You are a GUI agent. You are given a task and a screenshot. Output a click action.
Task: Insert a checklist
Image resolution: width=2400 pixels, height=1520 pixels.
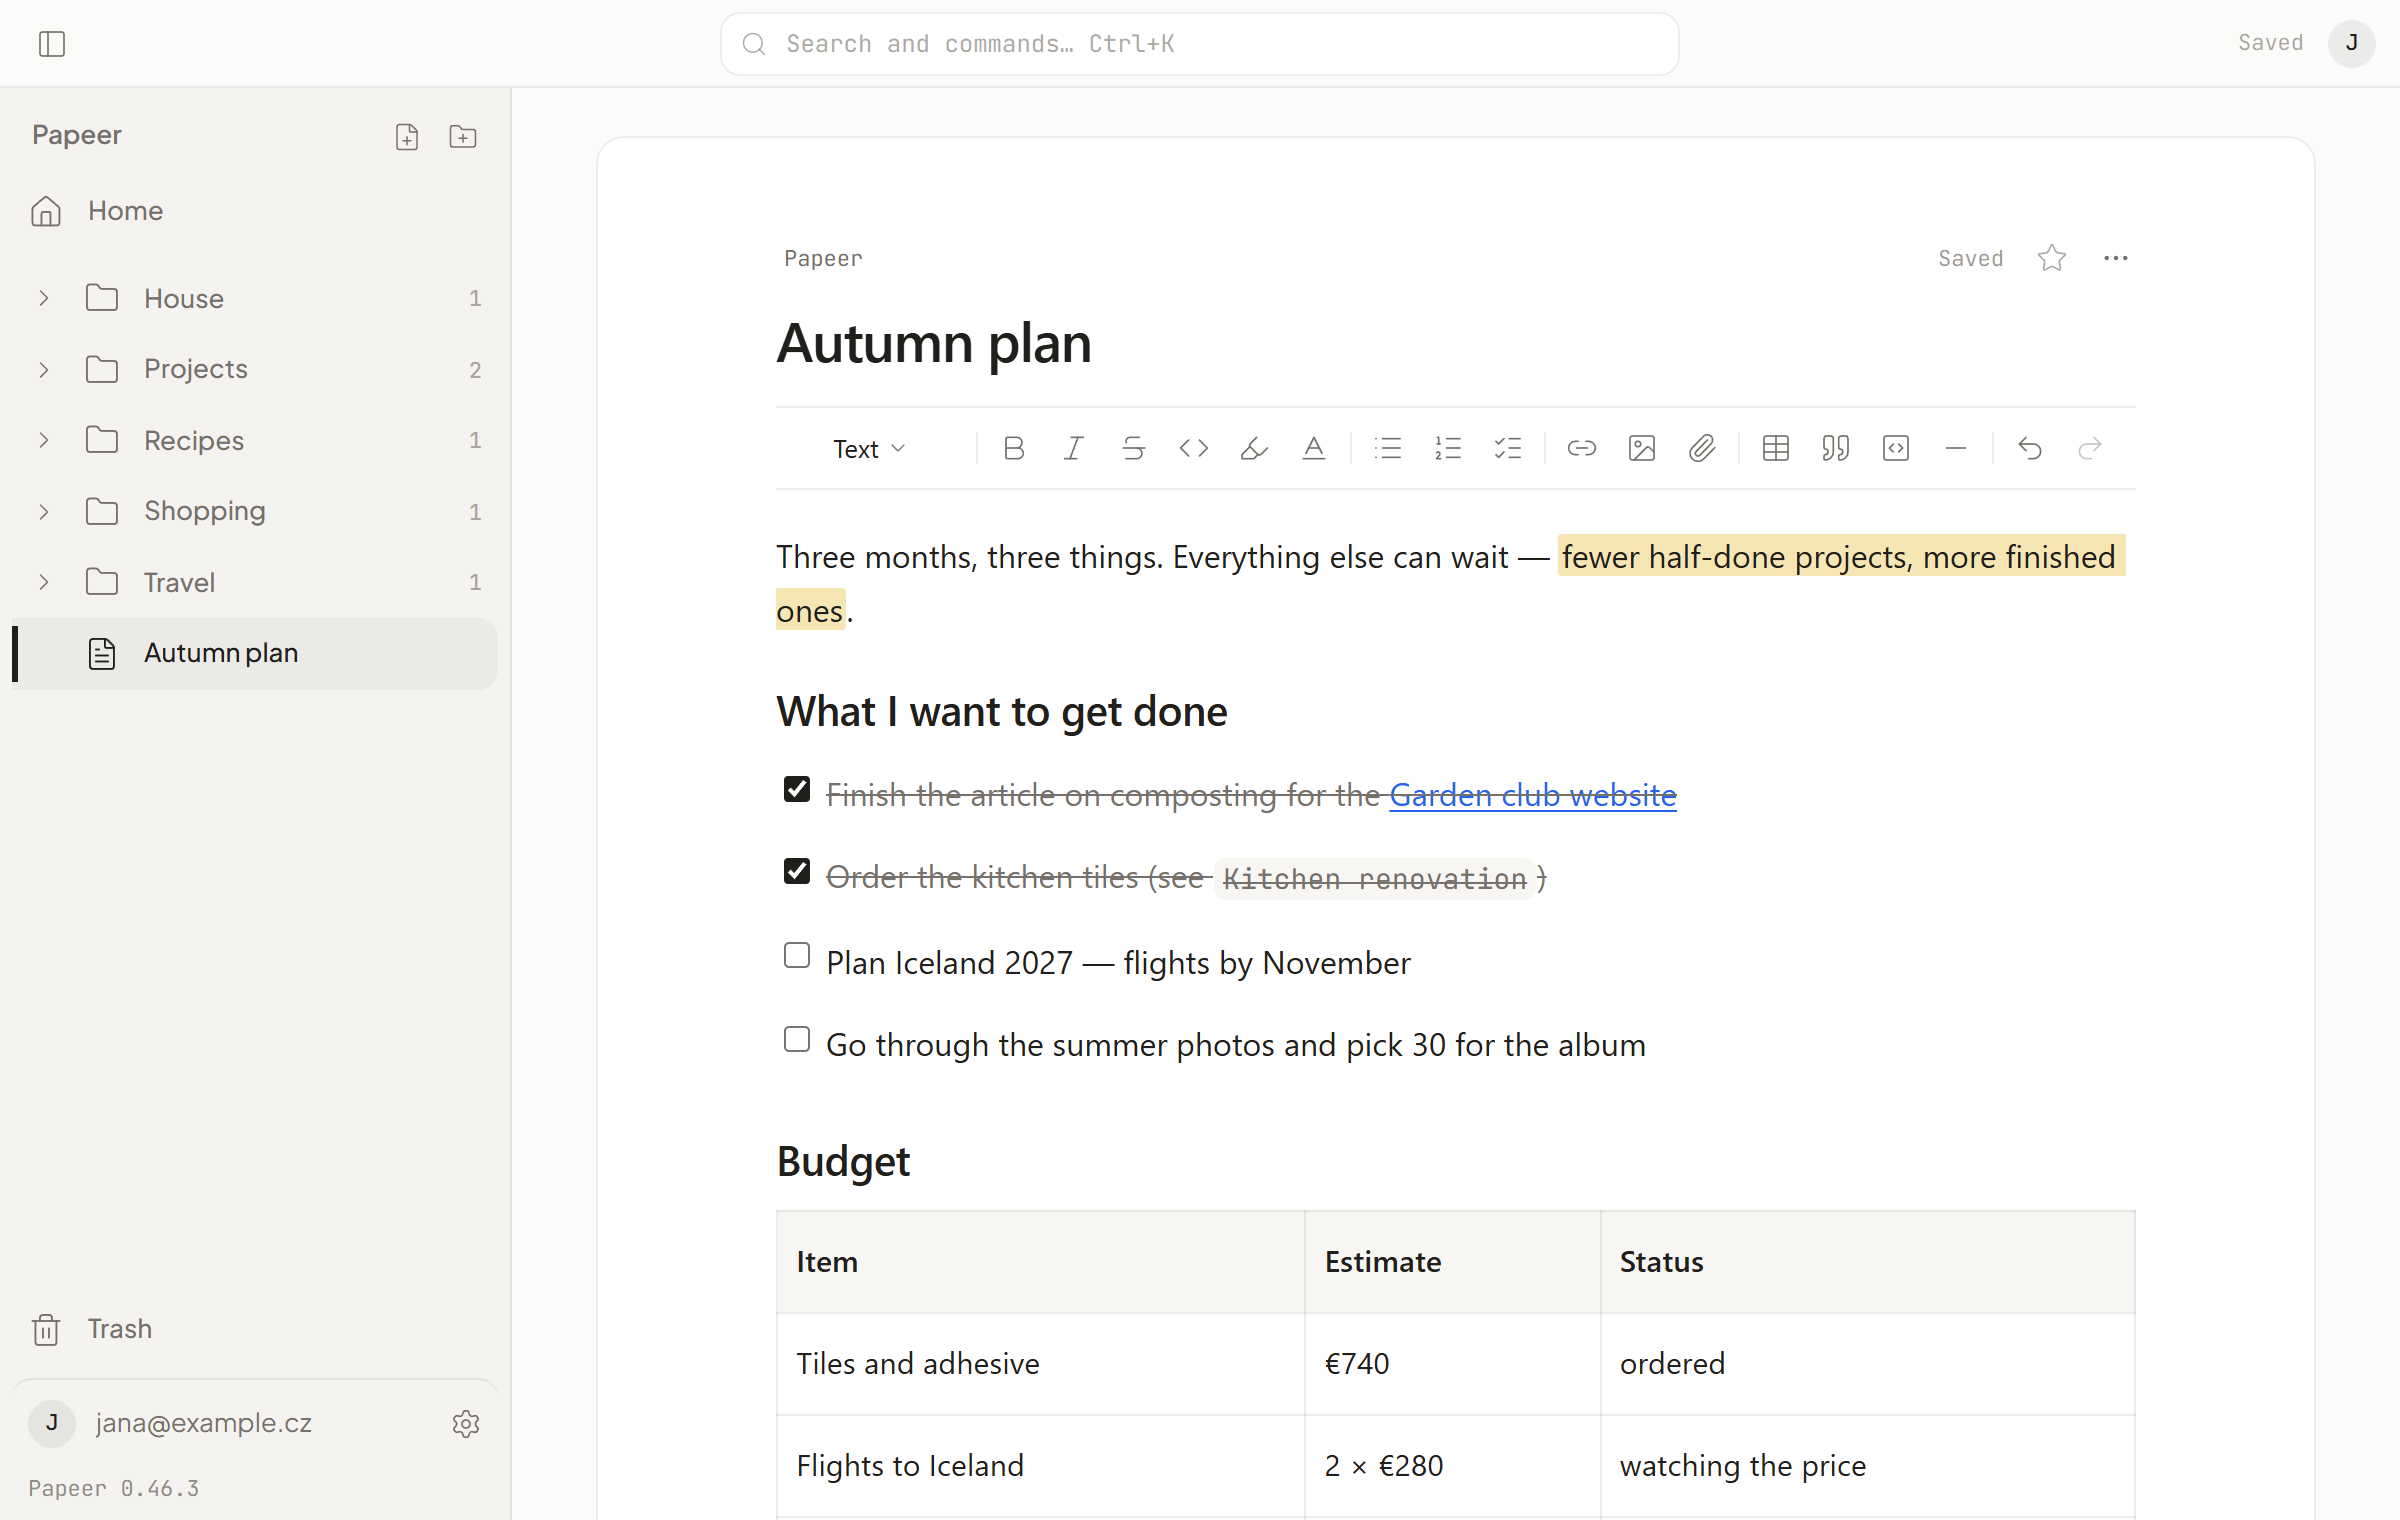[1508, 448]
